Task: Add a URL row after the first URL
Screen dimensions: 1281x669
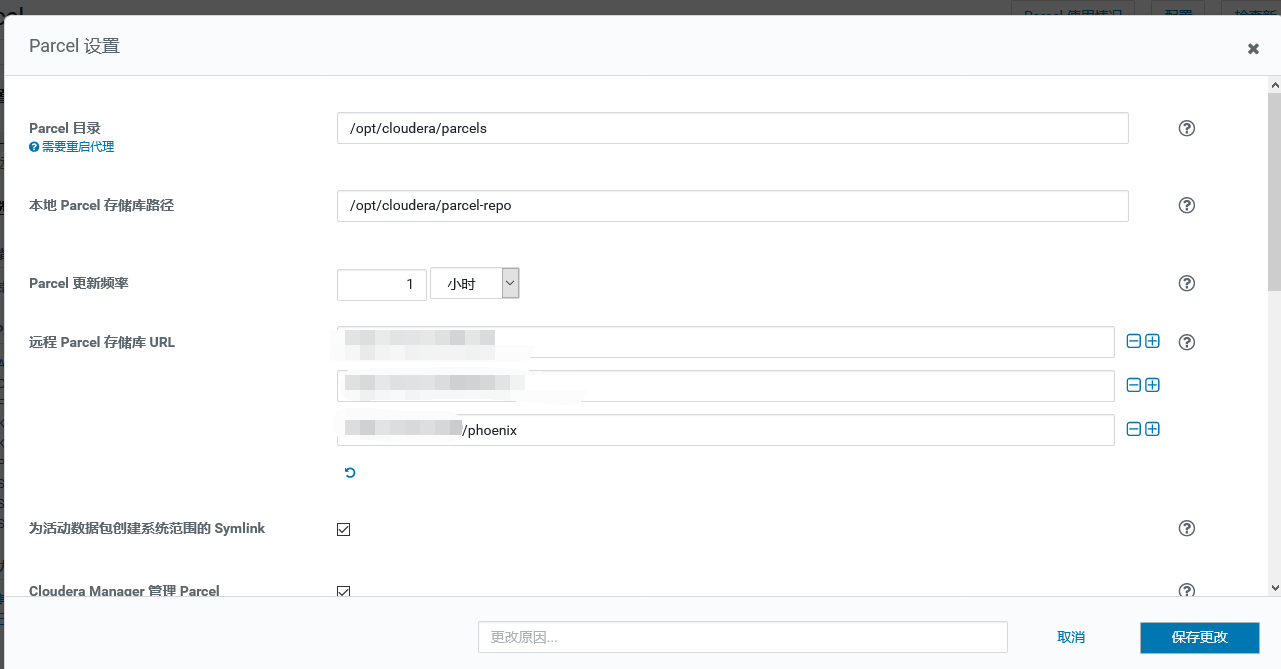Action: pyautogui.click(x=1152, y=341)
